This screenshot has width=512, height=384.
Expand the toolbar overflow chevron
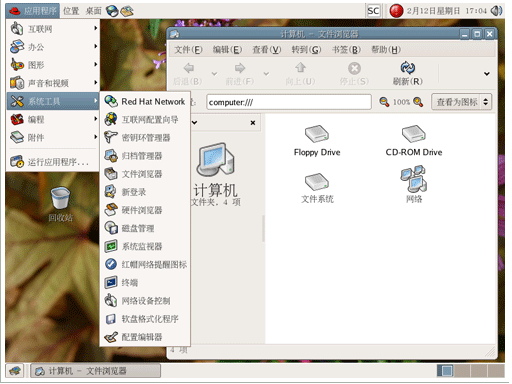tap(487, 74)
